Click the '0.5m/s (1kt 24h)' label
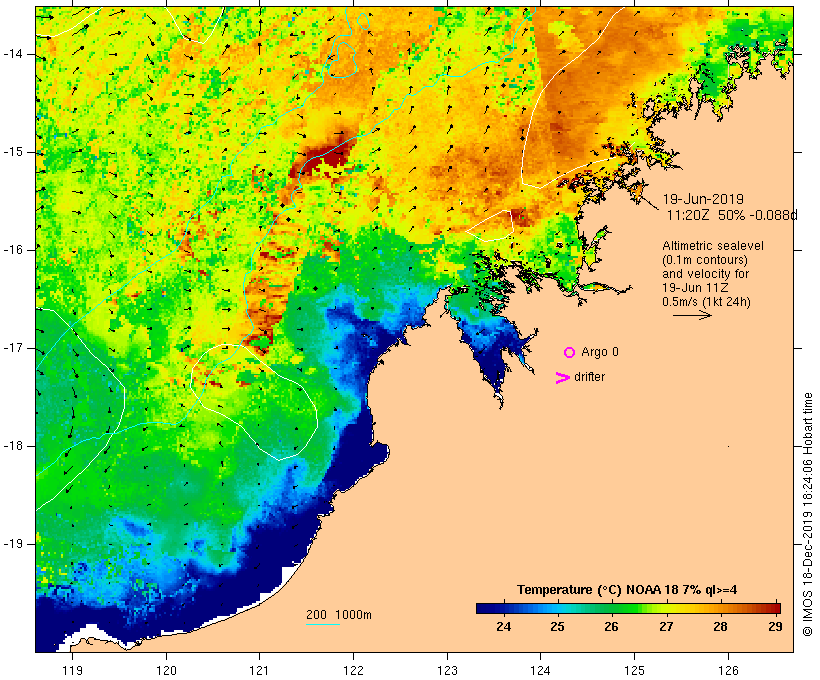Screen dimensions: 820x680 [706, 302]
